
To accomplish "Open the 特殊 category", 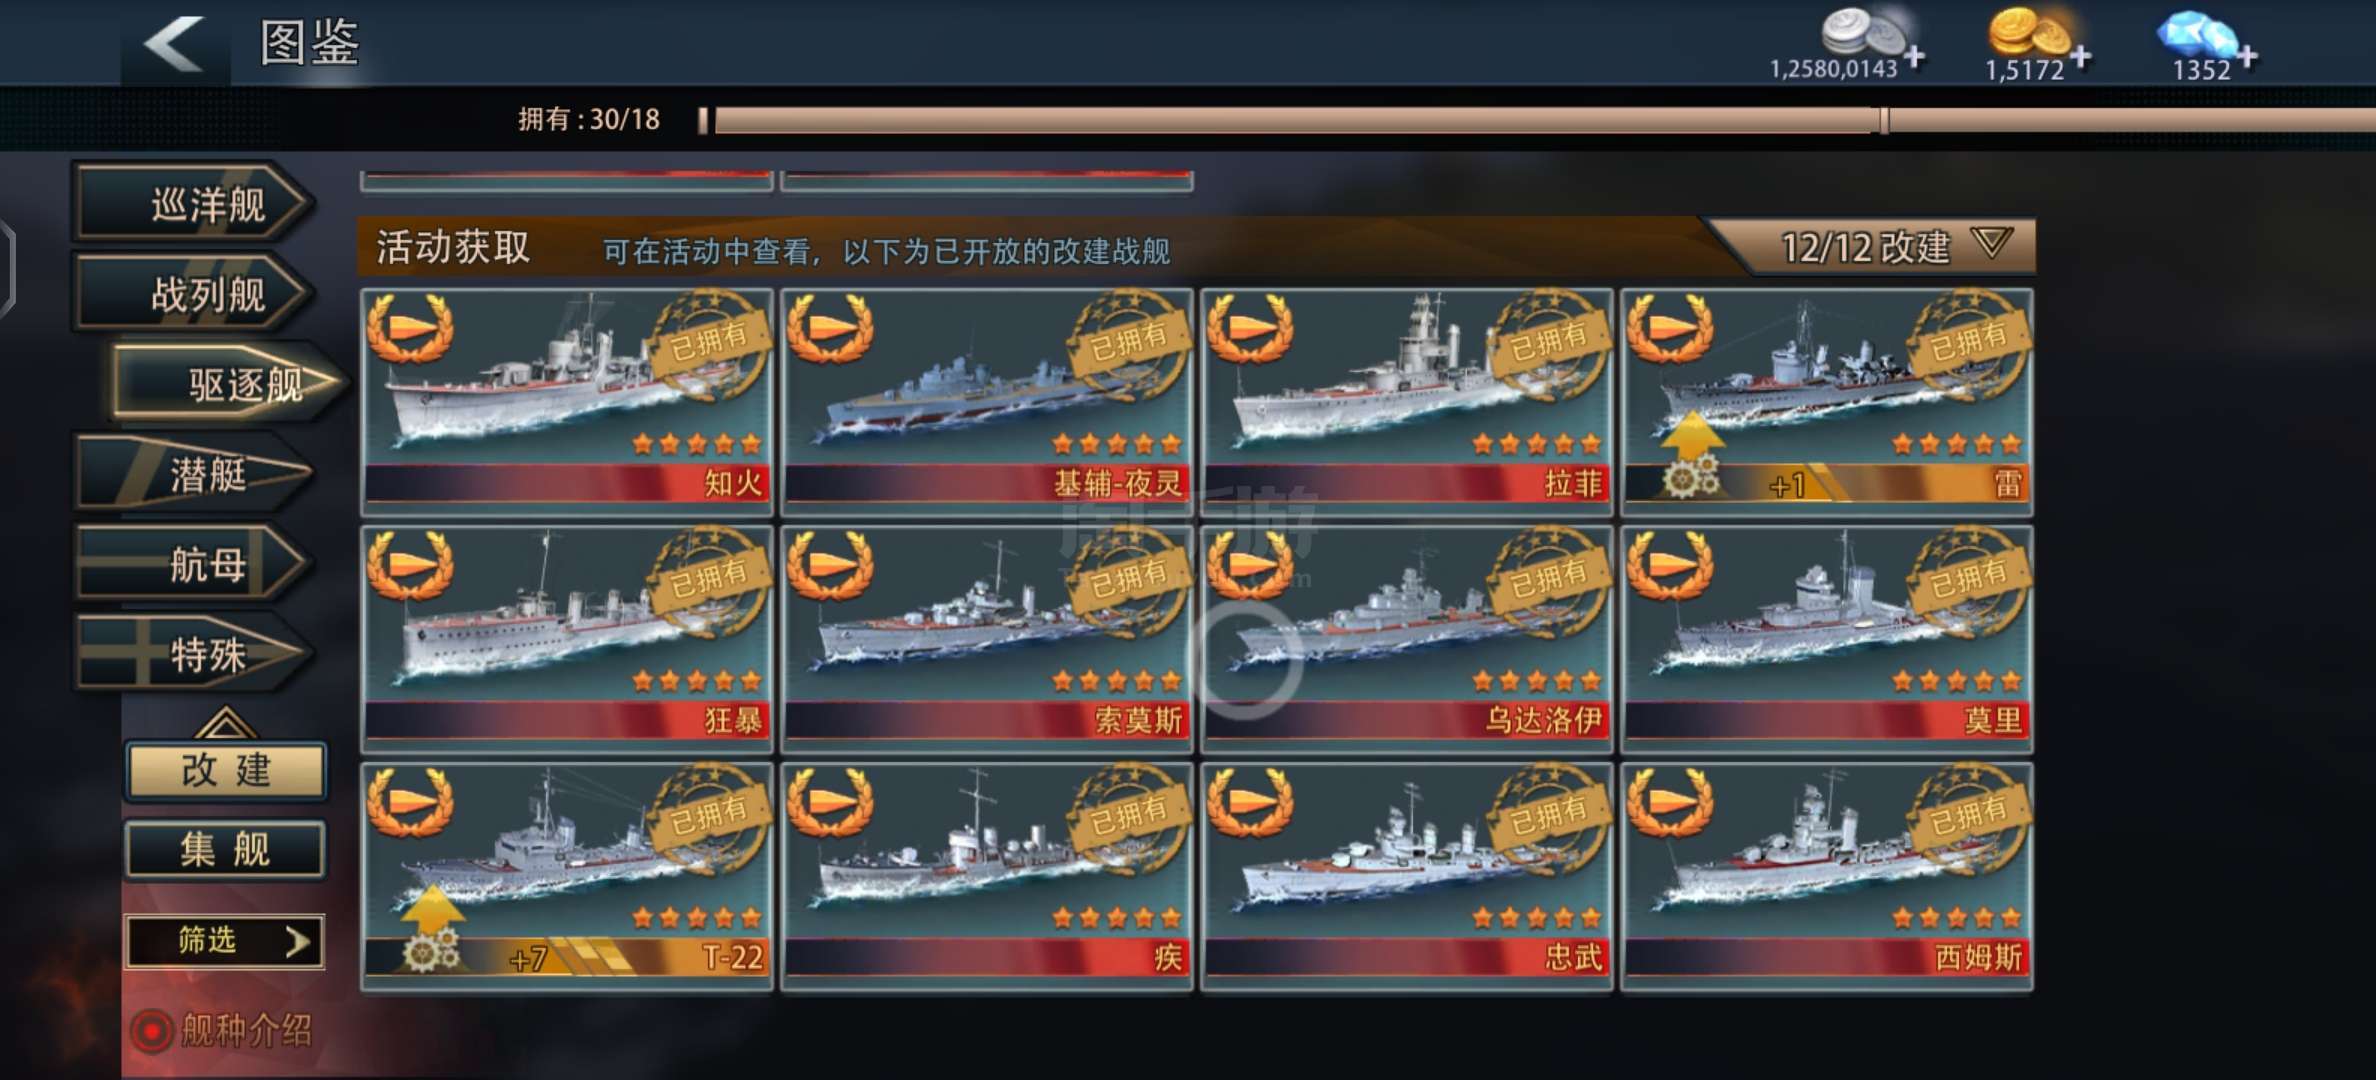I will pyautogui.click(x=195, y=655).
